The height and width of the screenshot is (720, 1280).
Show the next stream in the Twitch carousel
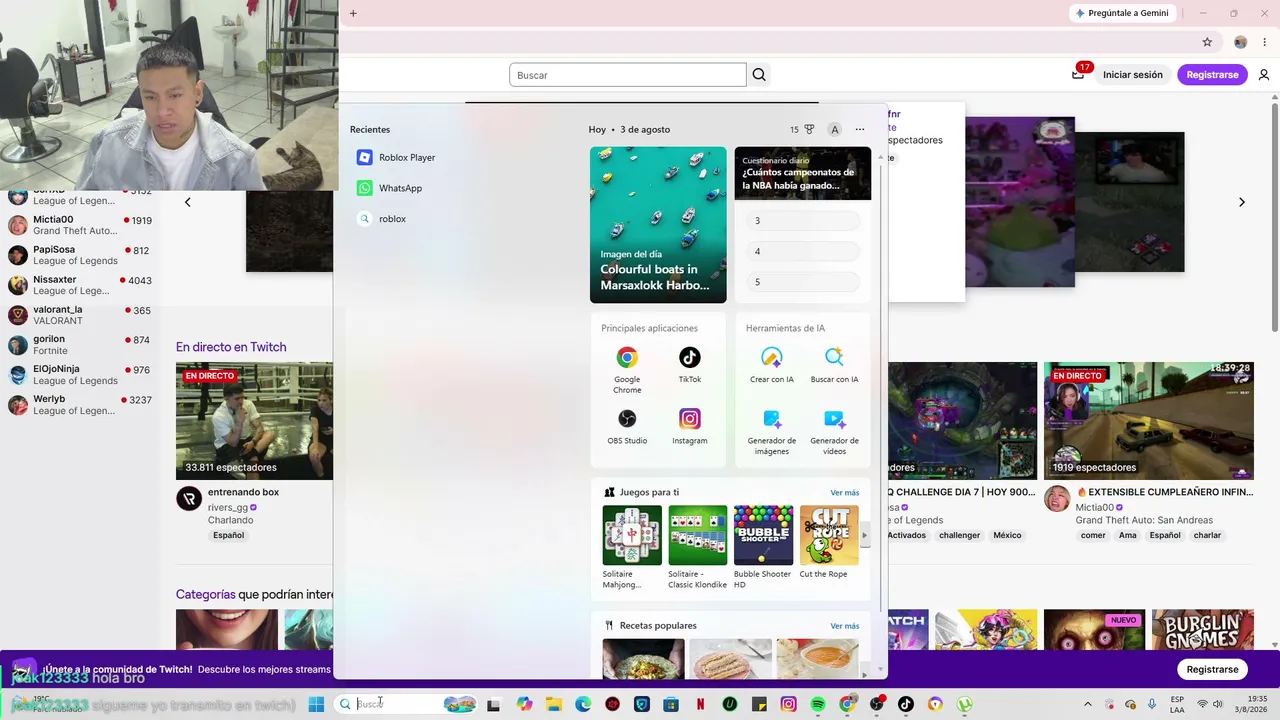pos(1242,202)
